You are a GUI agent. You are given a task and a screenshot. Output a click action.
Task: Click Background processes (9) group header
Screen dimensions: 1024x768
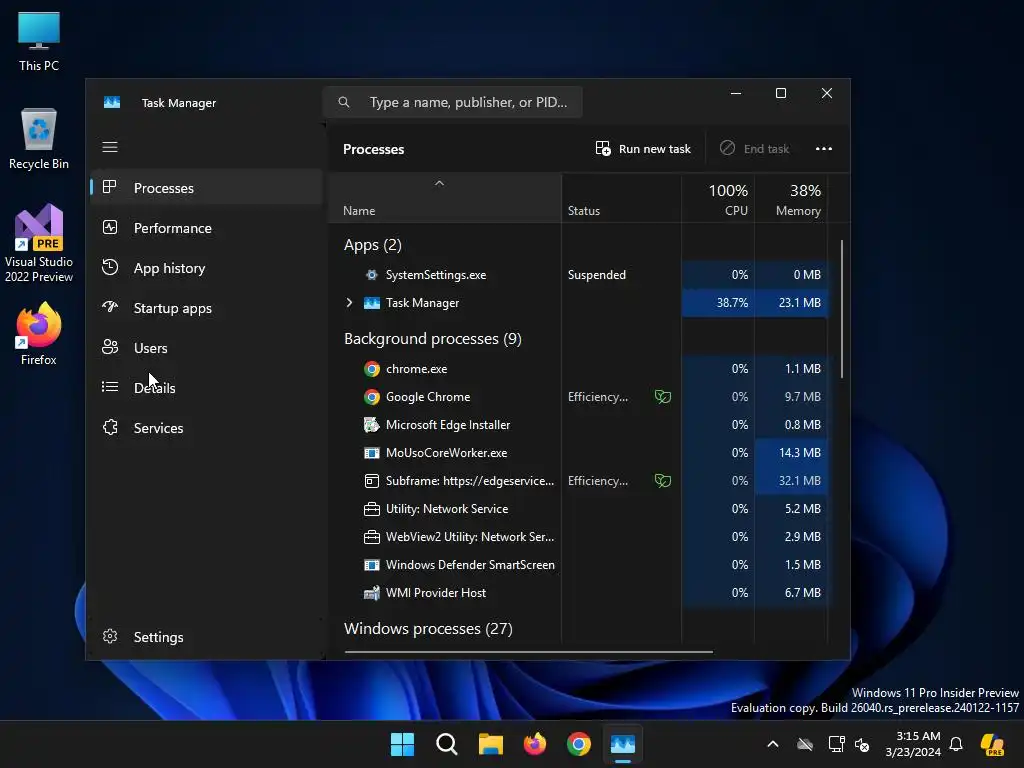pos(432,339)
